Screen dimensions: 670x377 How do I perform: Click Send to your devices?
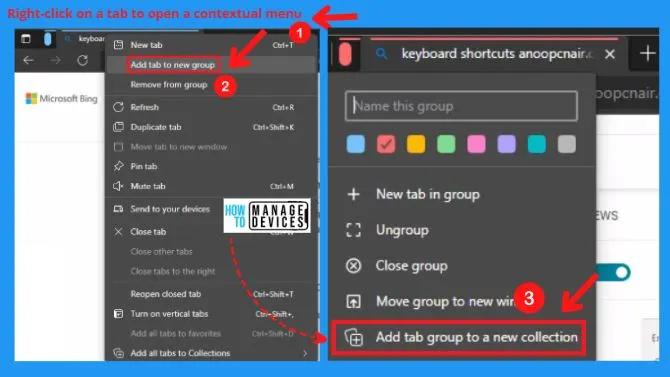pos(170,209)
